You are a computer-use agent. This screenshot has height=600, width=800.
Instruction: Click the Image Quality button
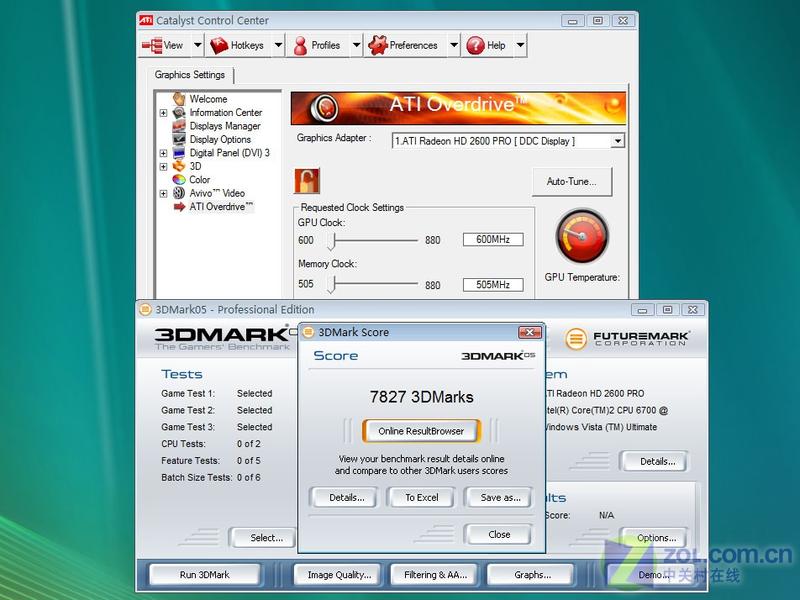pyautogui.click(x=339, y=574)
